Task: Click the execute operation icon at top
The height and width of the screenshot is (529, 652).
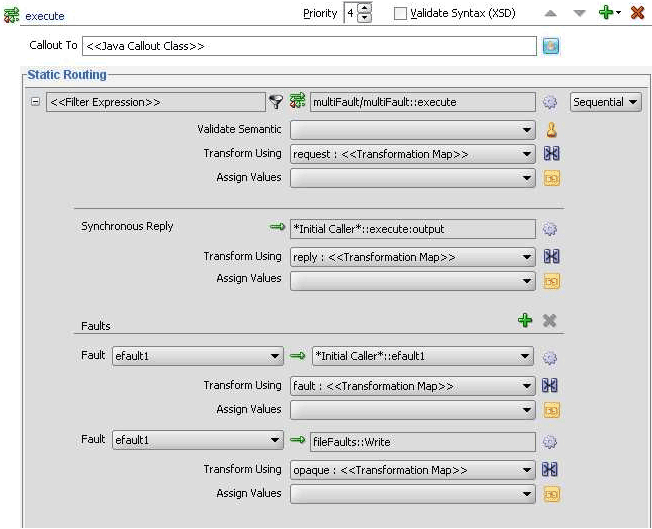Action: pos(11,15)
